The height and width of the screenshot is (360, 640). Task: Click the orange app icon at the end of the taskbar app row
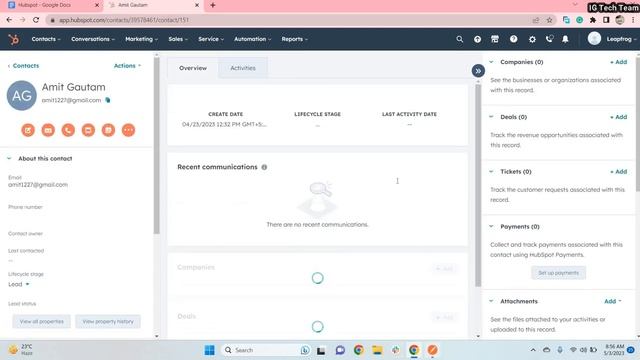pos(433,350)
